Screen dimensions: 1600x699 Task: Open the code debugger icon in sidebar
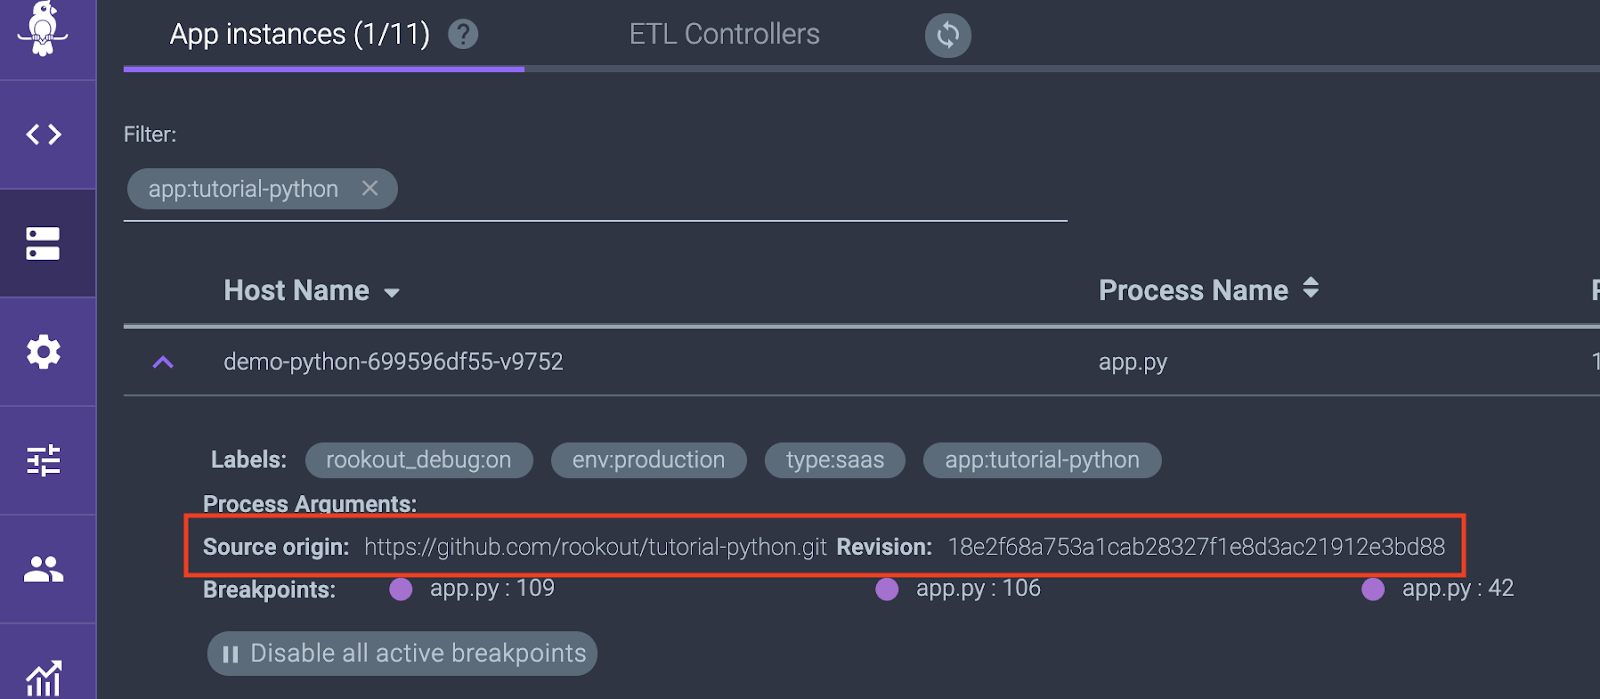[x=44, y=134]
